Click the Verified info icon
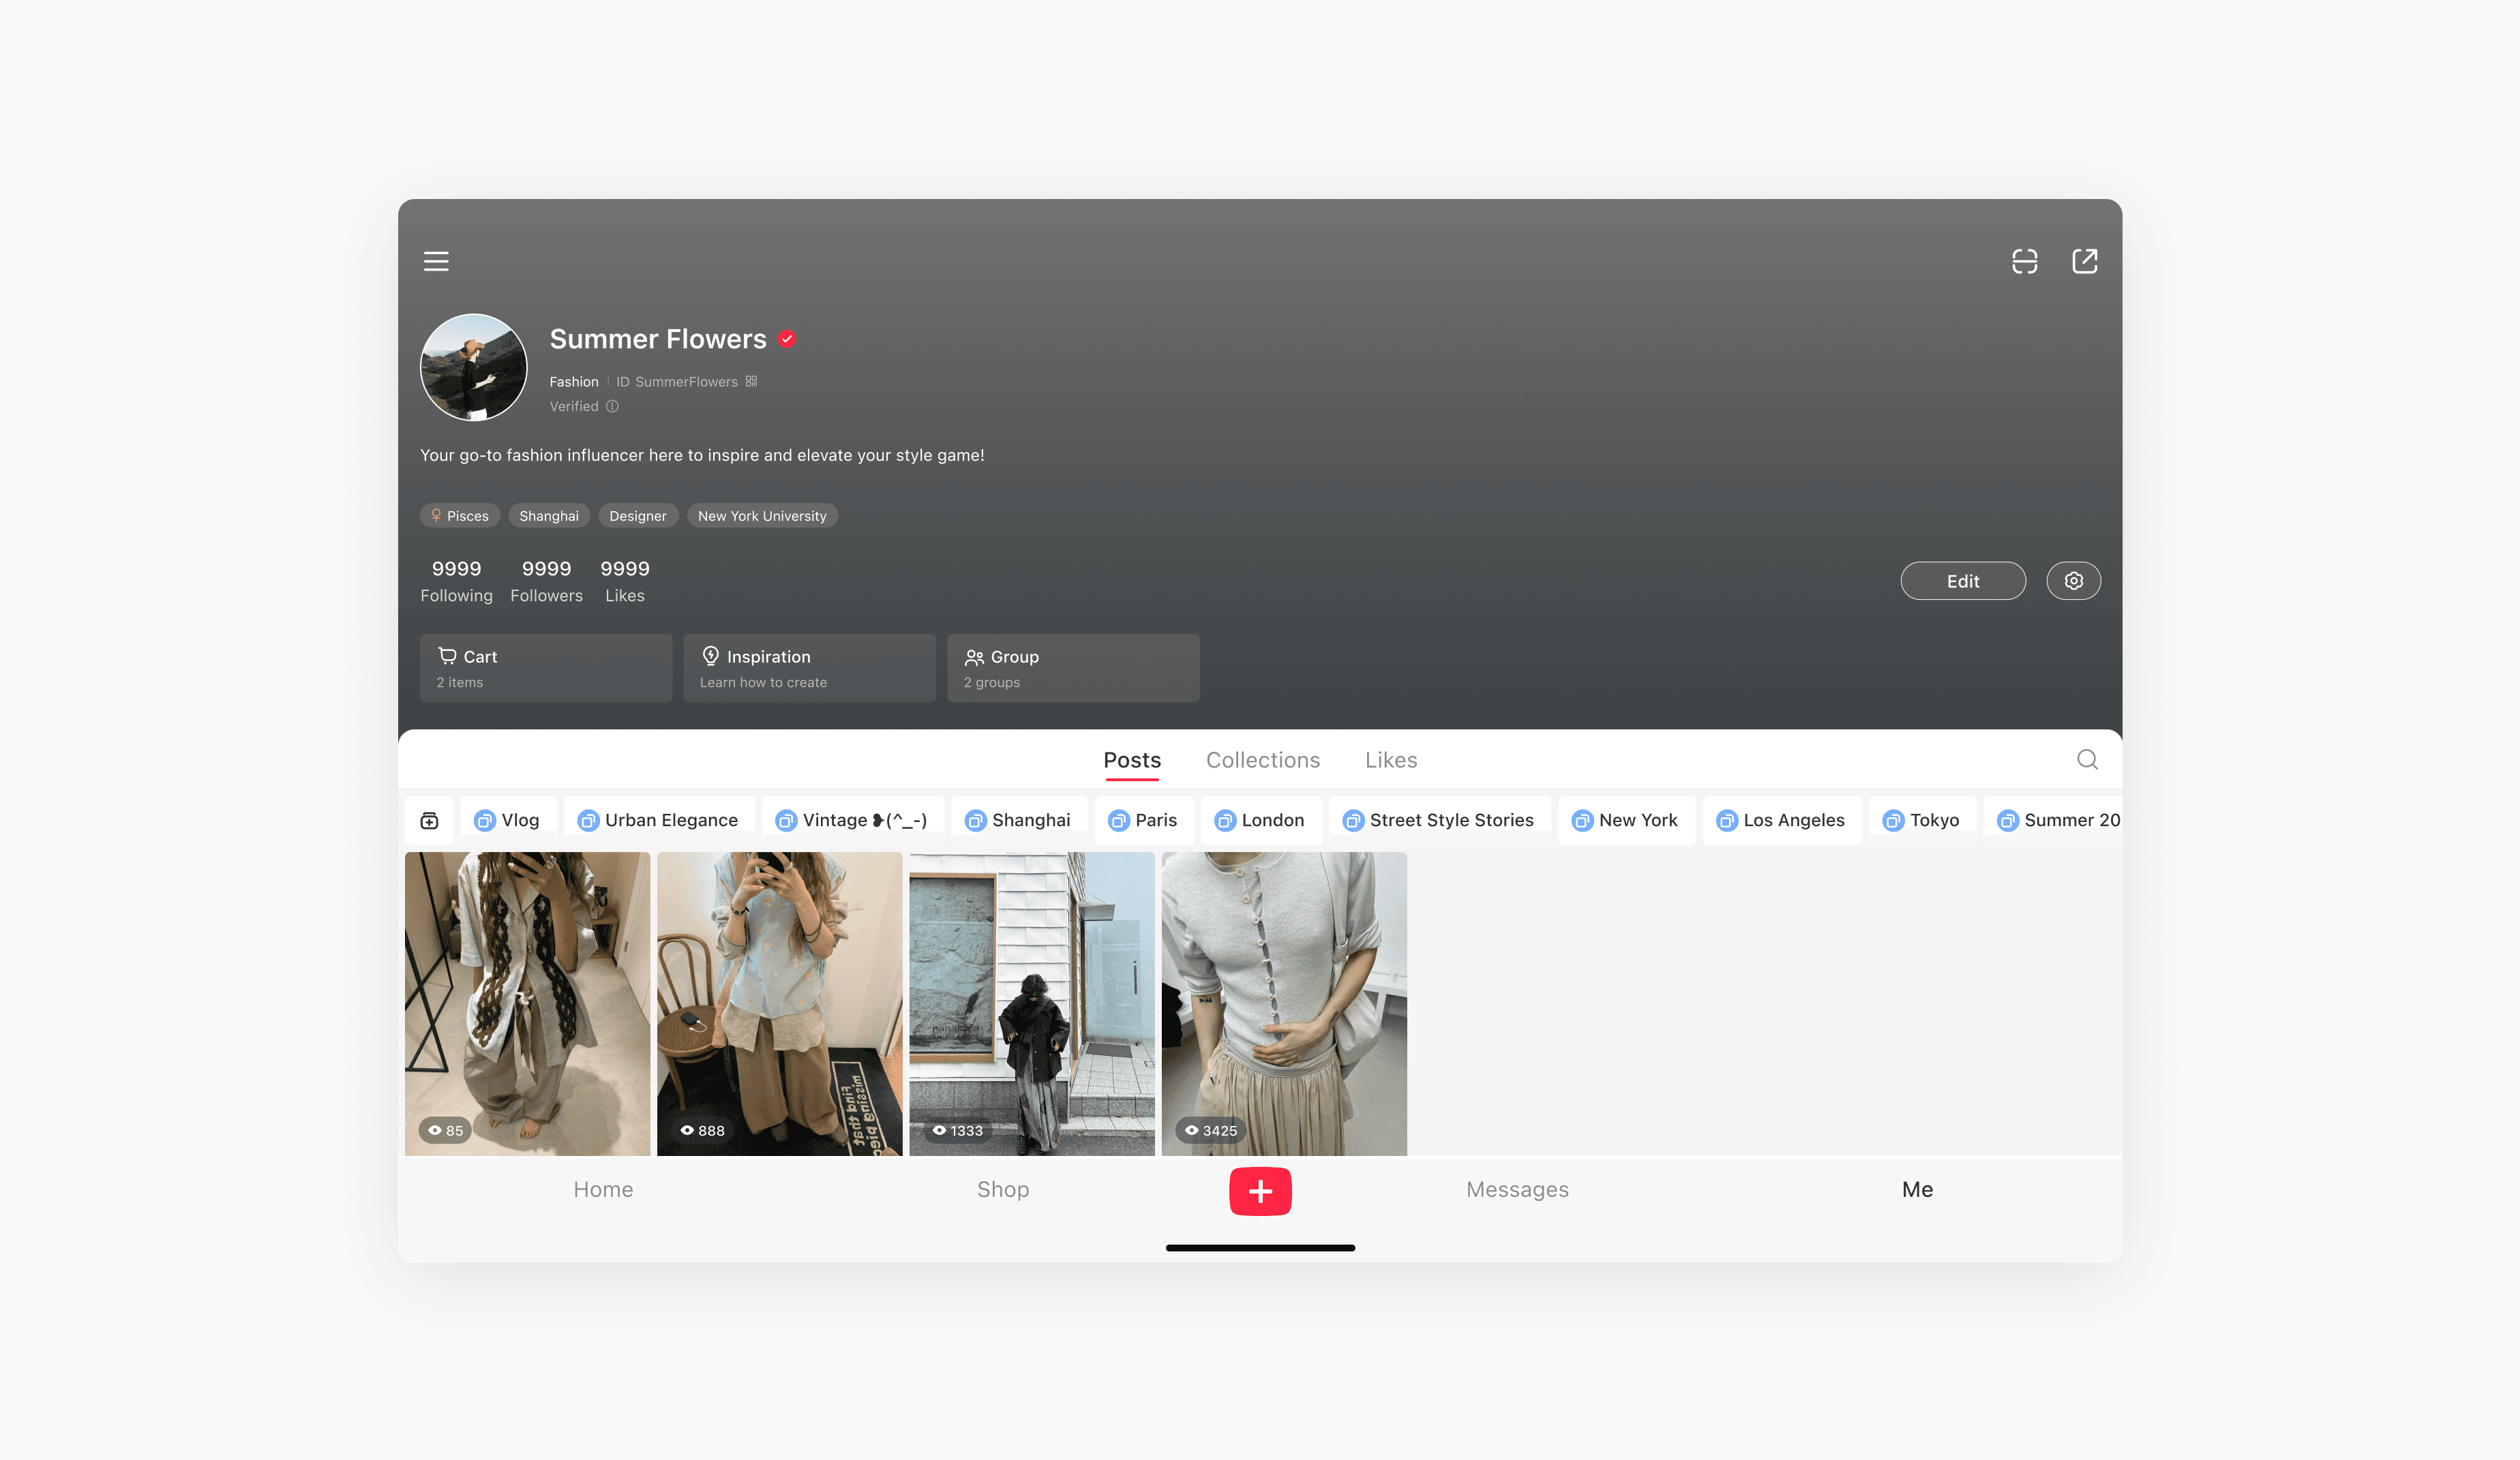Screen dimensions: 2520x1460 coord(612,406)
